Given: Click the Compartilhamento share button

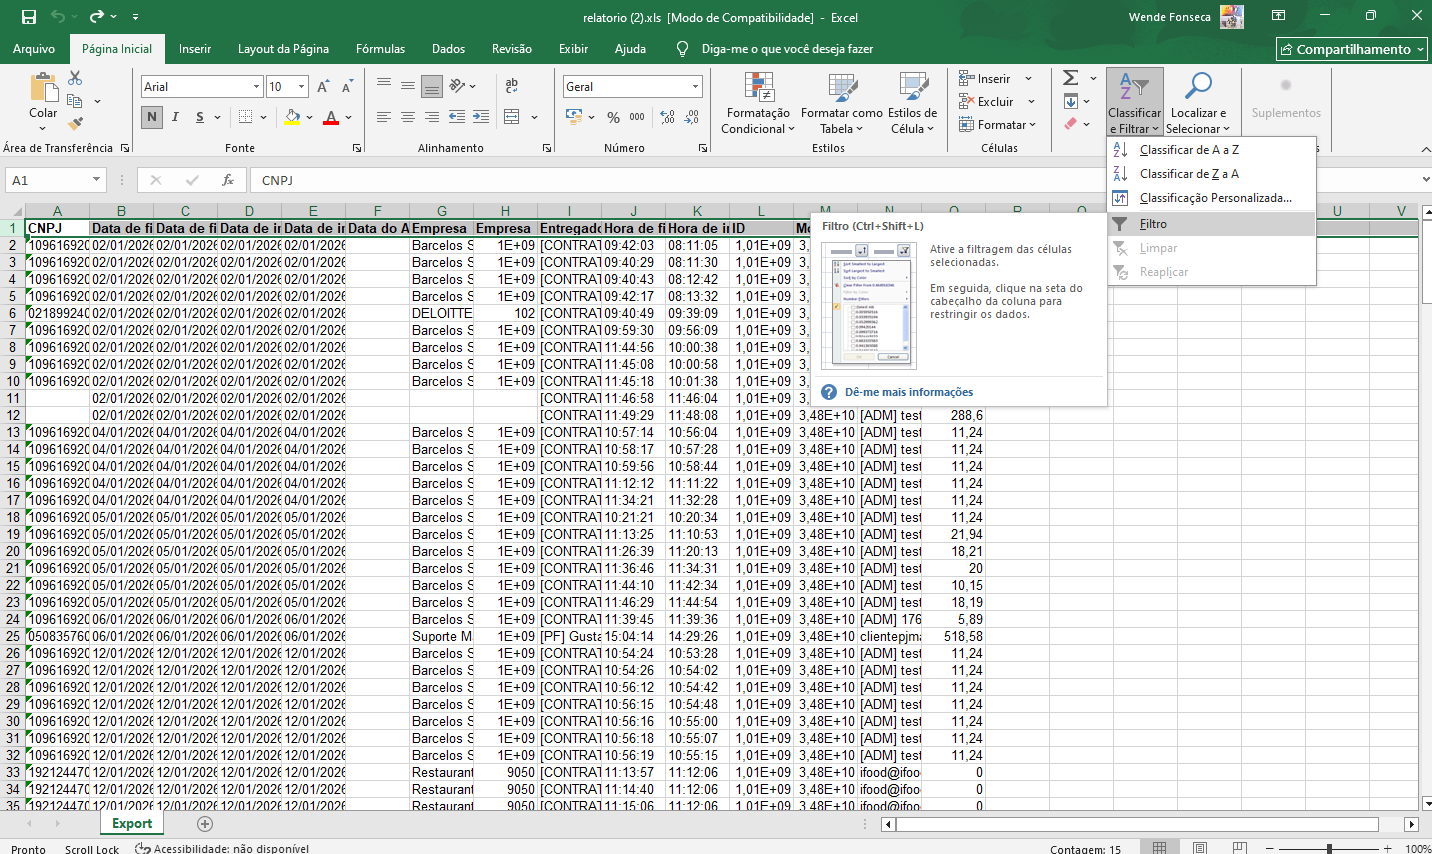Looking at the screenshot, I should click(1352, 49).
